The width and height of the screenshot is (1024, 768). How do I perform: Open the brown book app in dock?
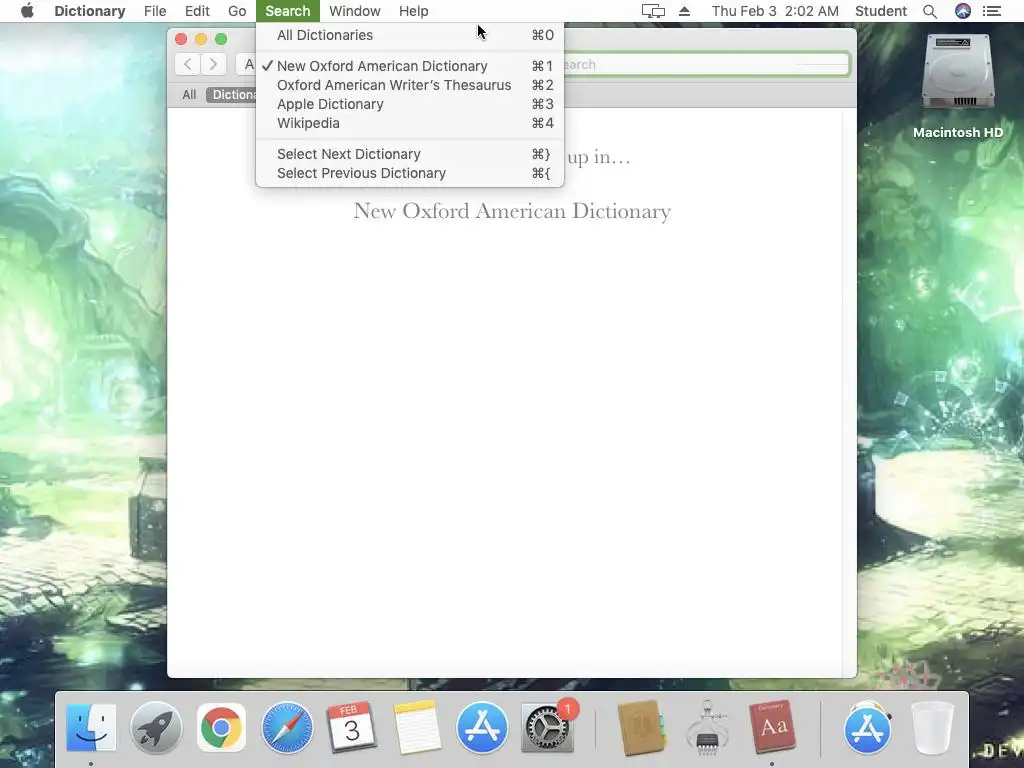click(641, 728)
